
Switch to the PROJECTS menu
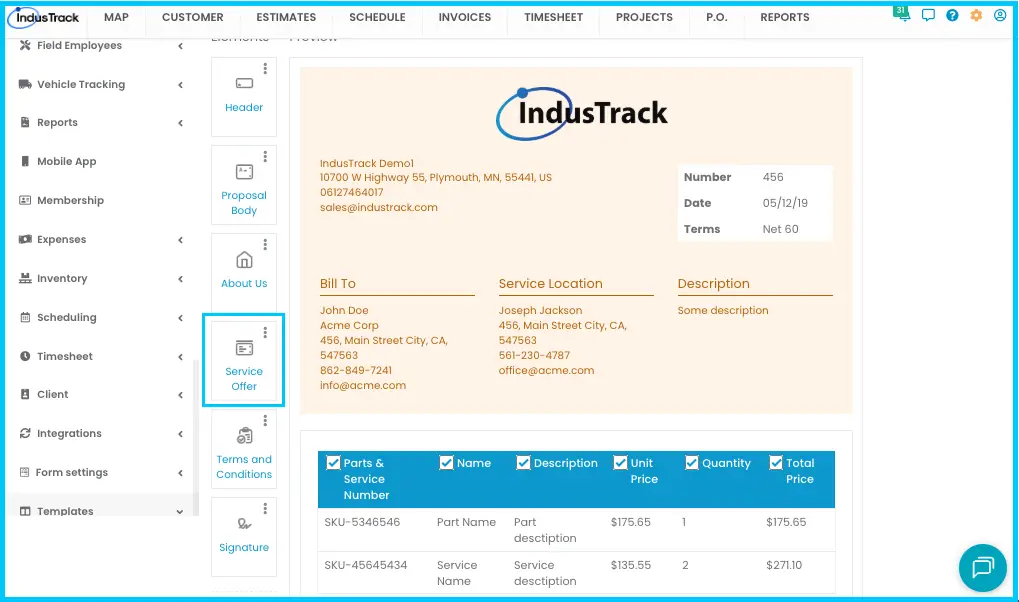644,18
